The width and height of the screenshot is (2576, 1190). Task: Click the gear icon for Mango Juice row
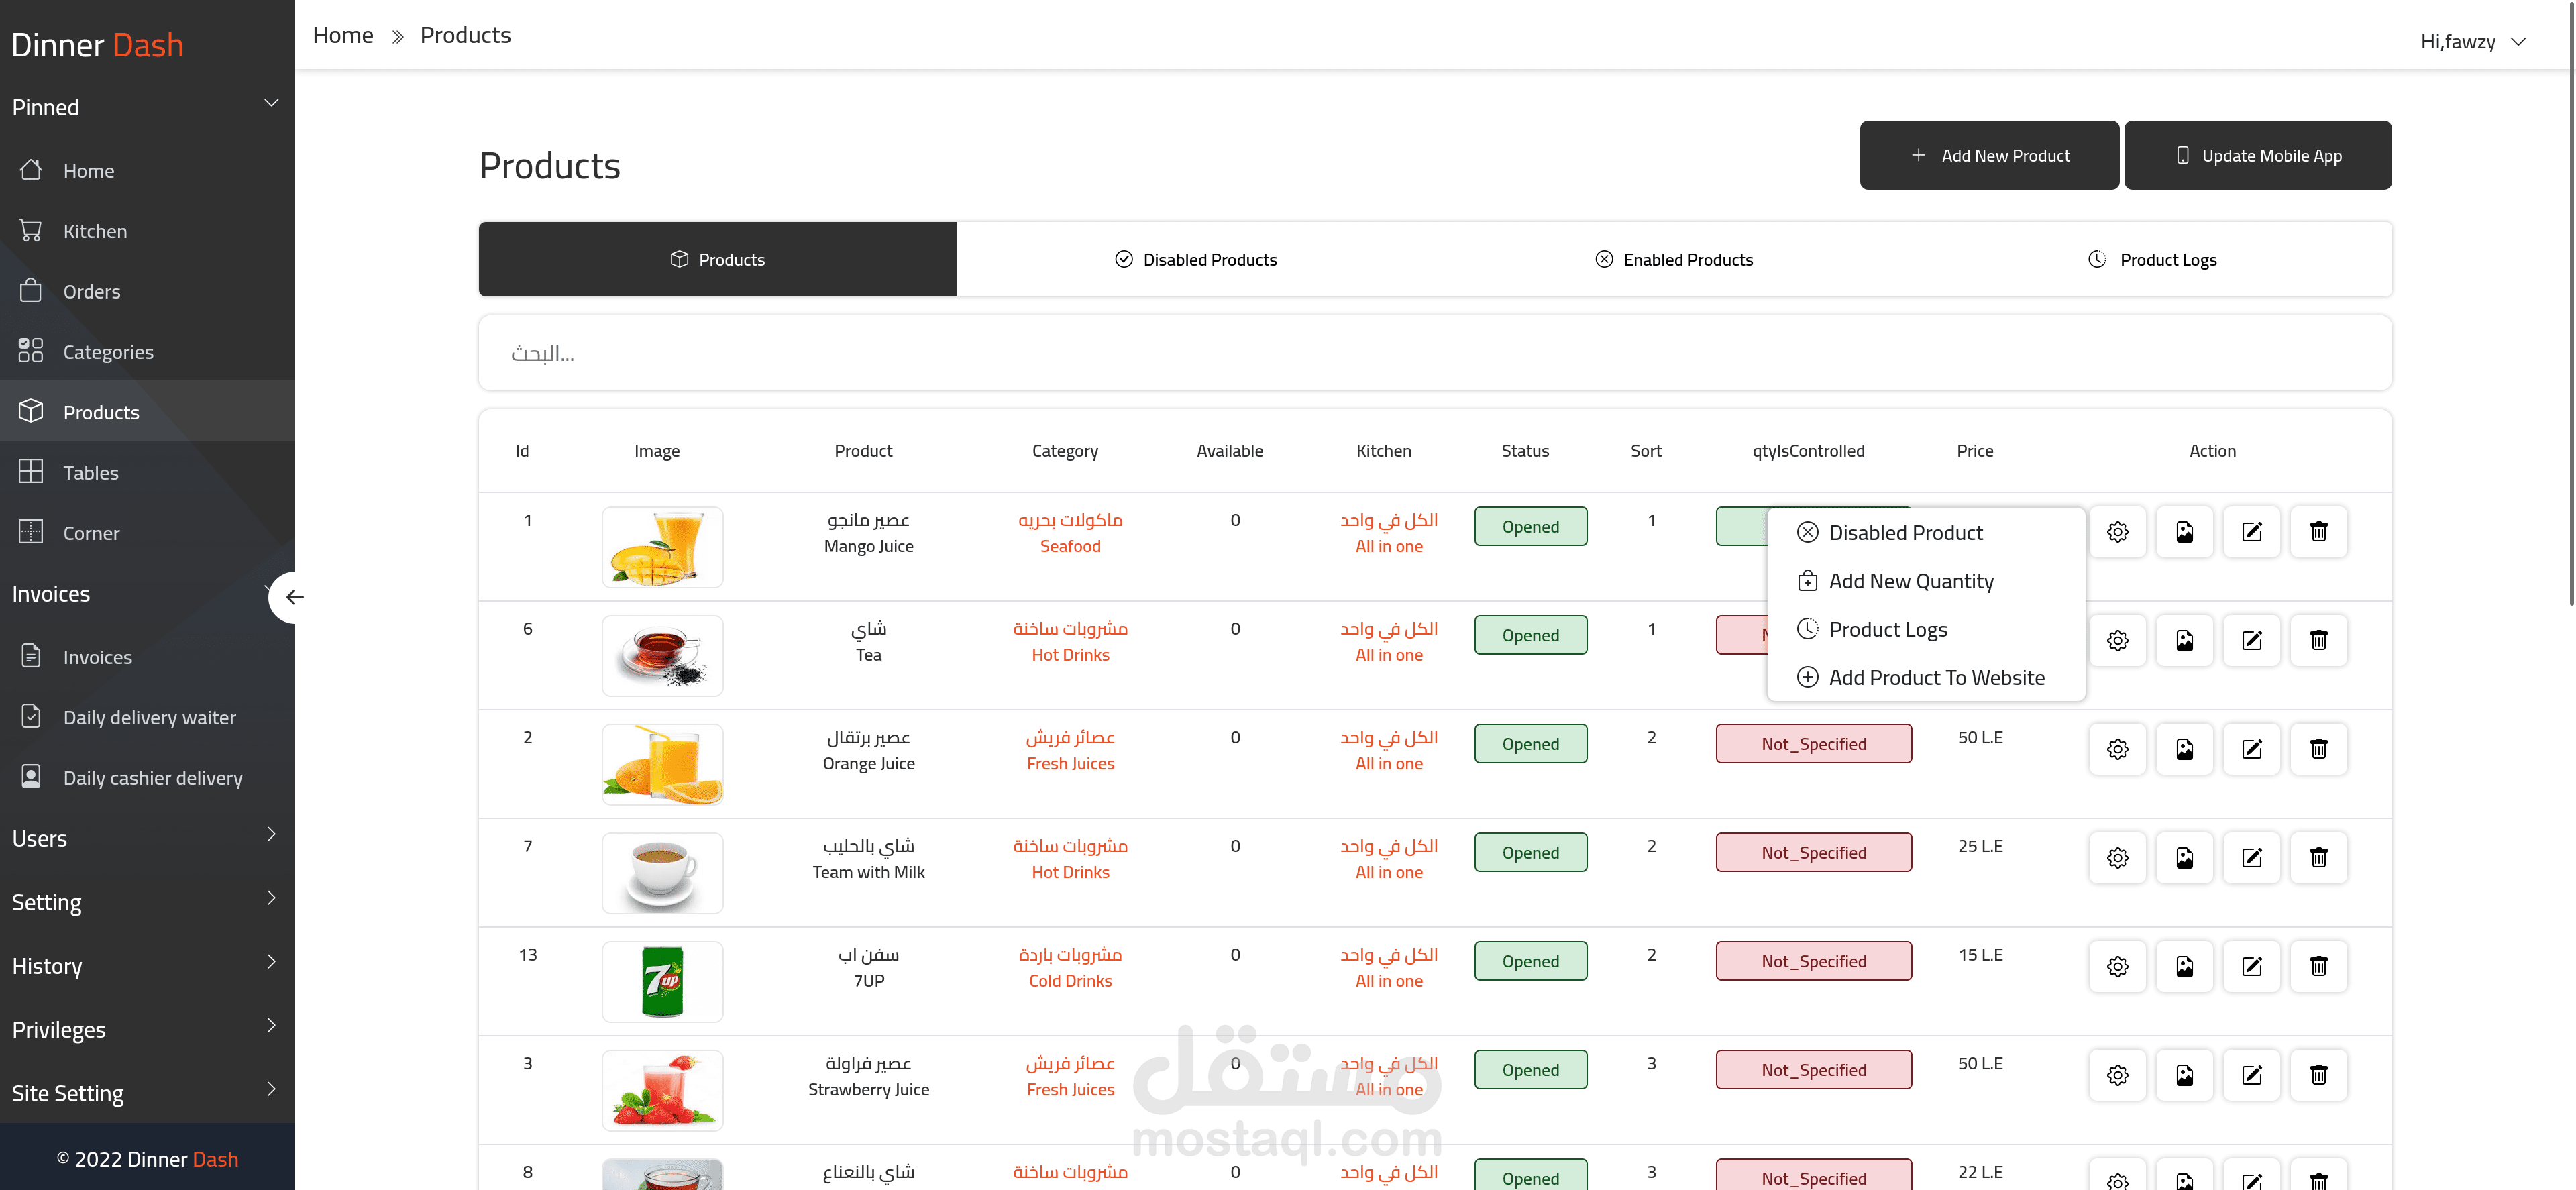pos(2117,532)
